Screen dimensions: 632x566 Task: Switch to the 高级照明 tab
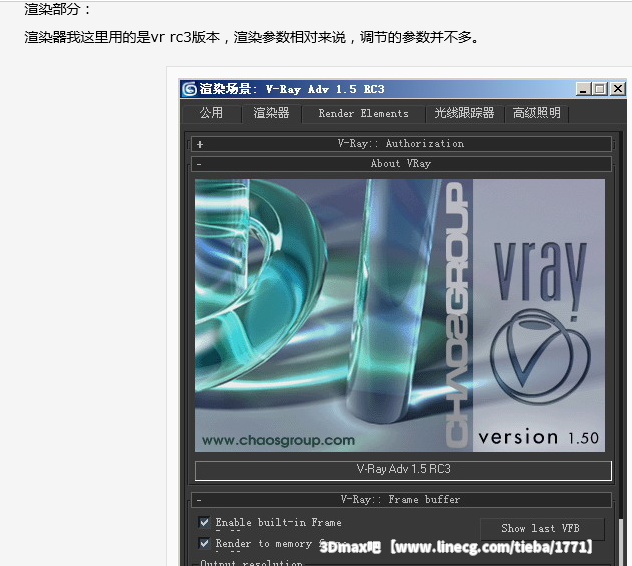click(x=536, y=113)
